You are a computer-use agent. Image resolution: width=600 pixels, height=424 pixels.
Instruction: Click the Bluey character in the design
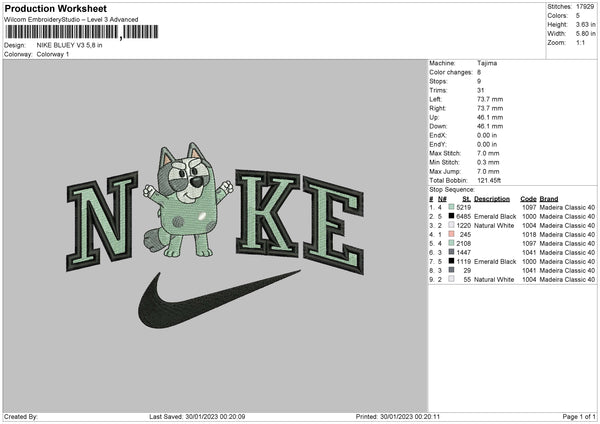188,200
